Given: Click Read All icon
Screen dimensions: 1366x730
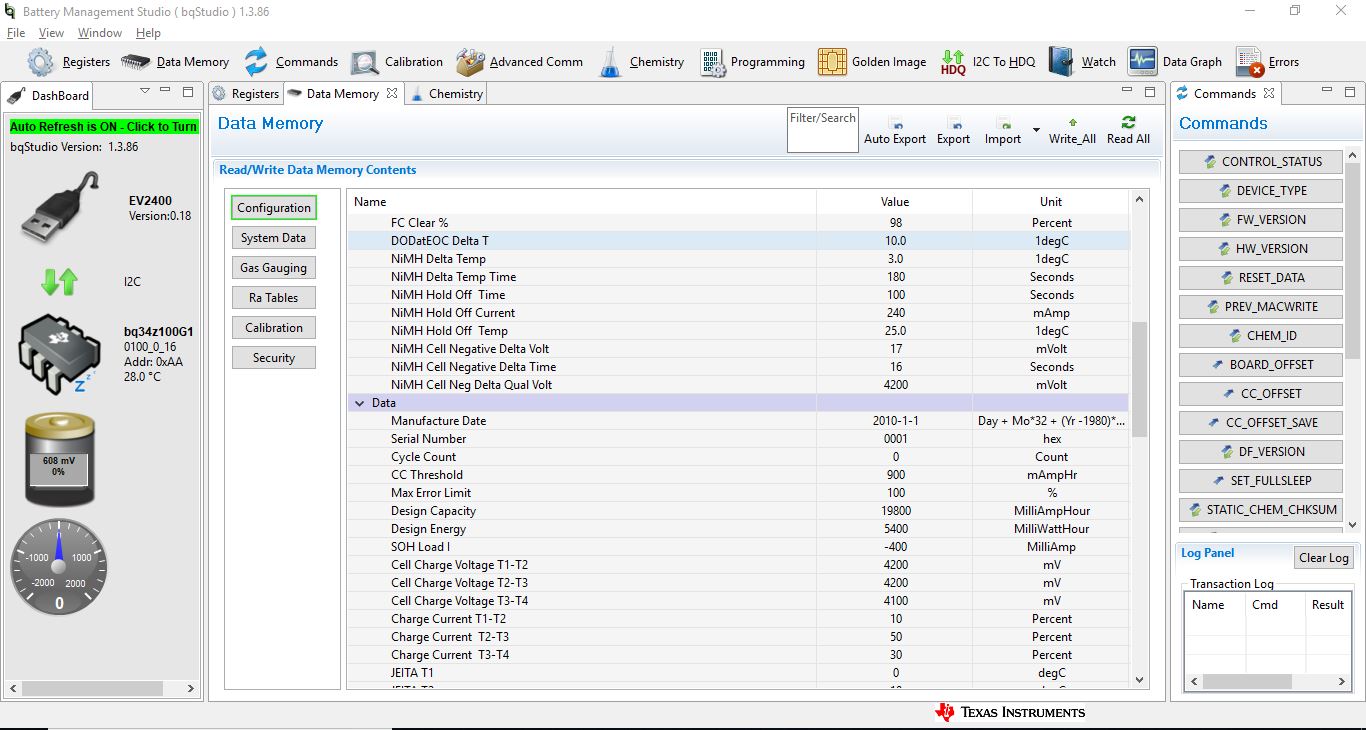Looking at the screenshot, I should point(1128,122).
